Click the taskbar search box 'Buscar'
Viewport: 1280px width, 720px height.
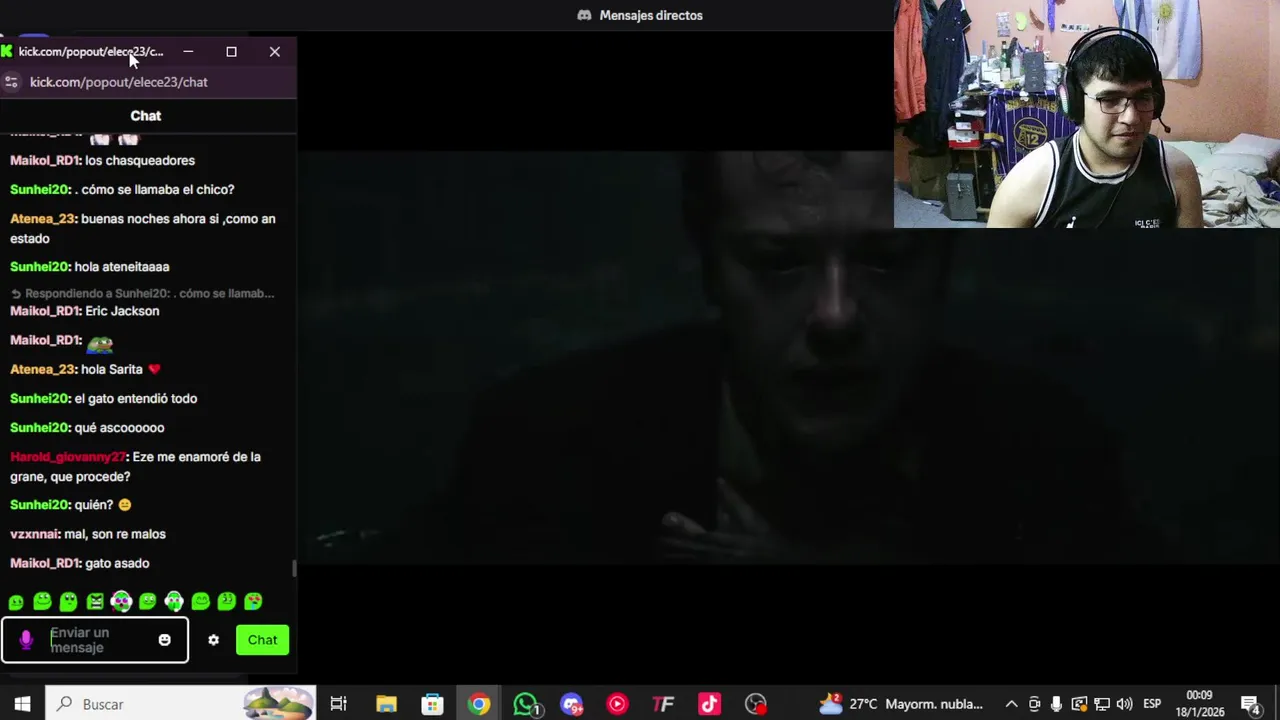[180, 704]
